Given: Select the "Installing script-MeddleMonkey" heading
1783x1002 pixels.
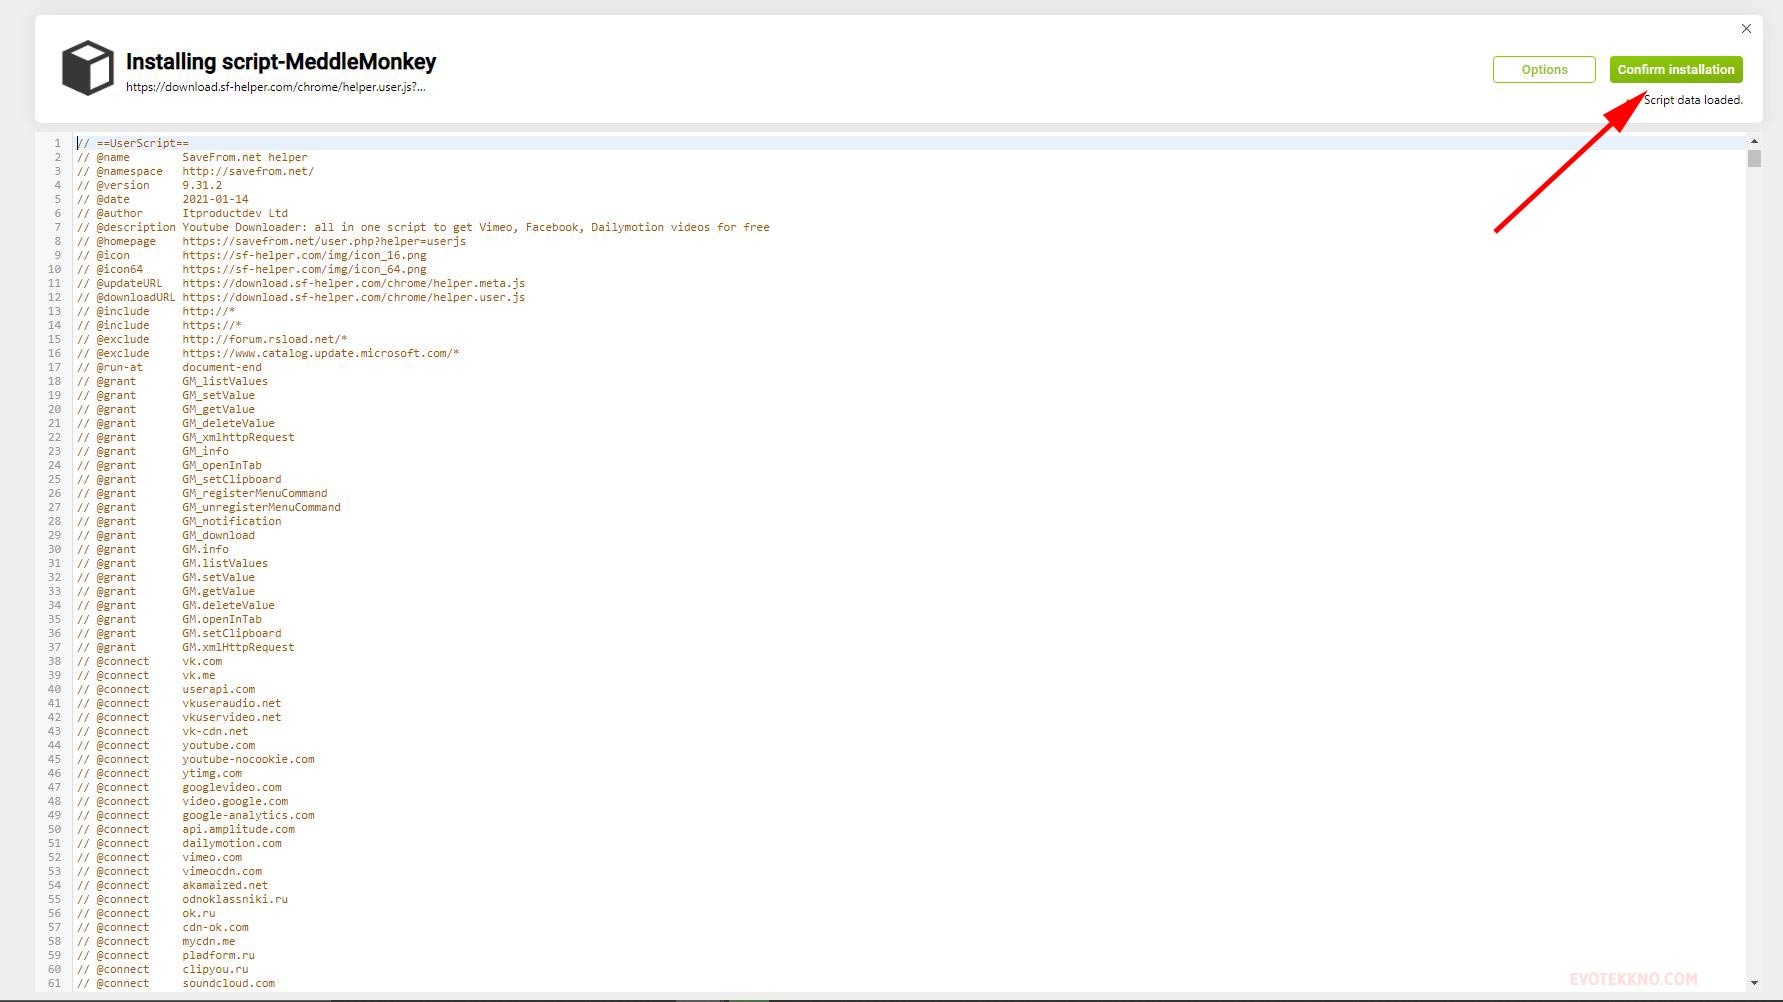Looking at the screenshot, I should (x=281, y=62).
